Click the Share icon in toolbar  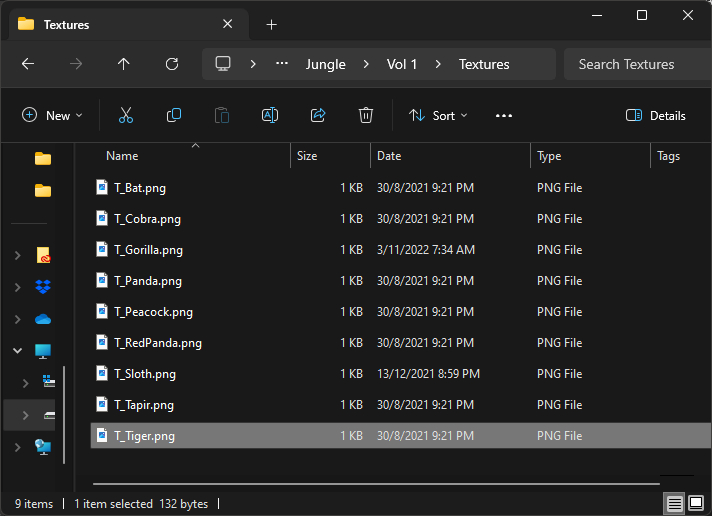pos(318,115)
